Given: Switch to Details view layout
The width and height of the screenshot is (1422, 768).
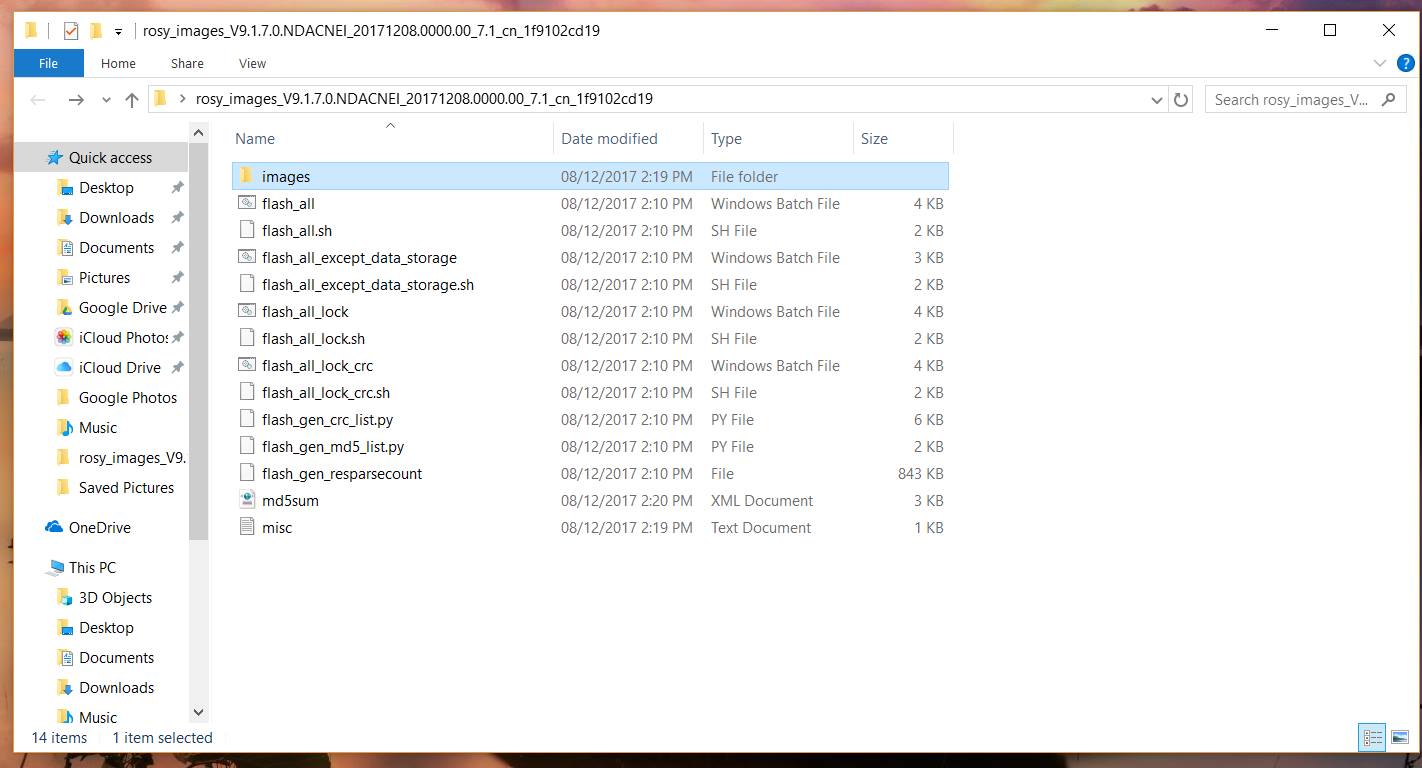Looking at the screenshot, I should [x=1373, y=738].
